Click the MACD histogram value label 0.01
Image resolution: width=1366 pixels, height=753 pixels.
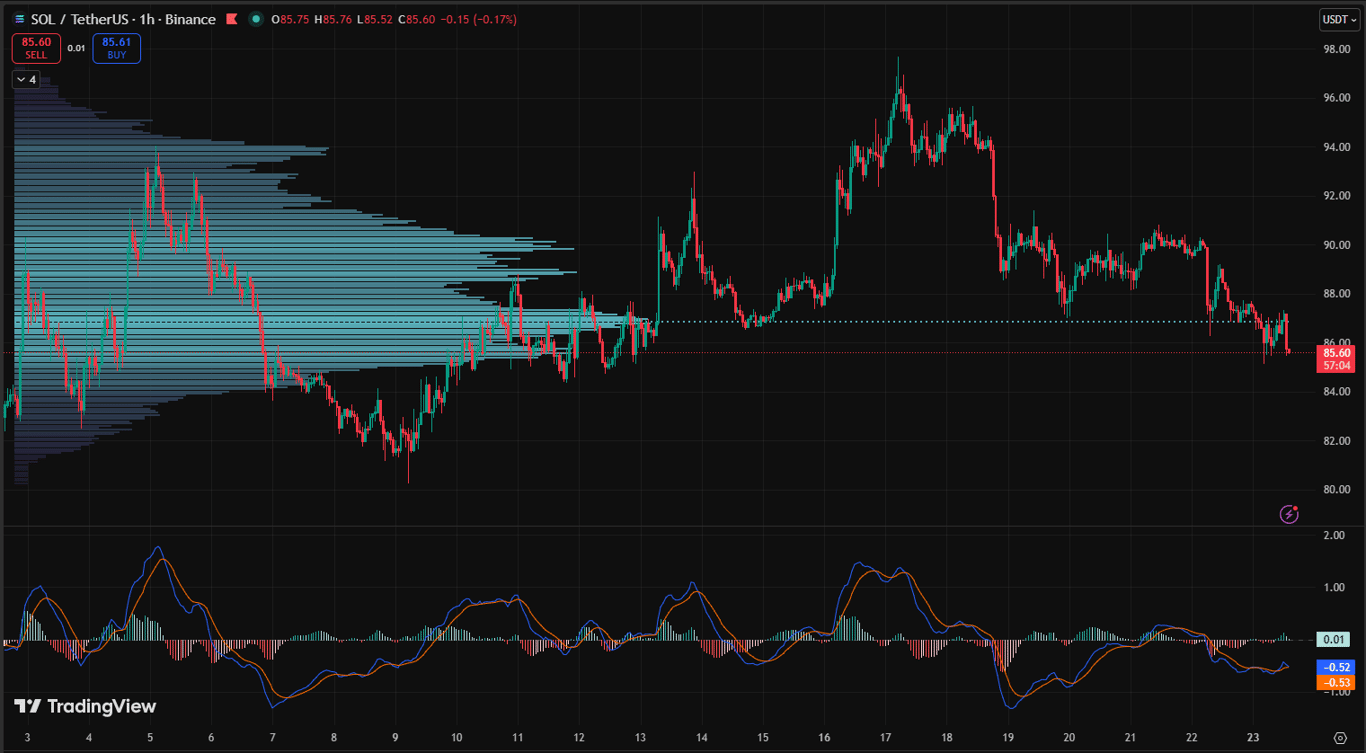[1333, 640]
